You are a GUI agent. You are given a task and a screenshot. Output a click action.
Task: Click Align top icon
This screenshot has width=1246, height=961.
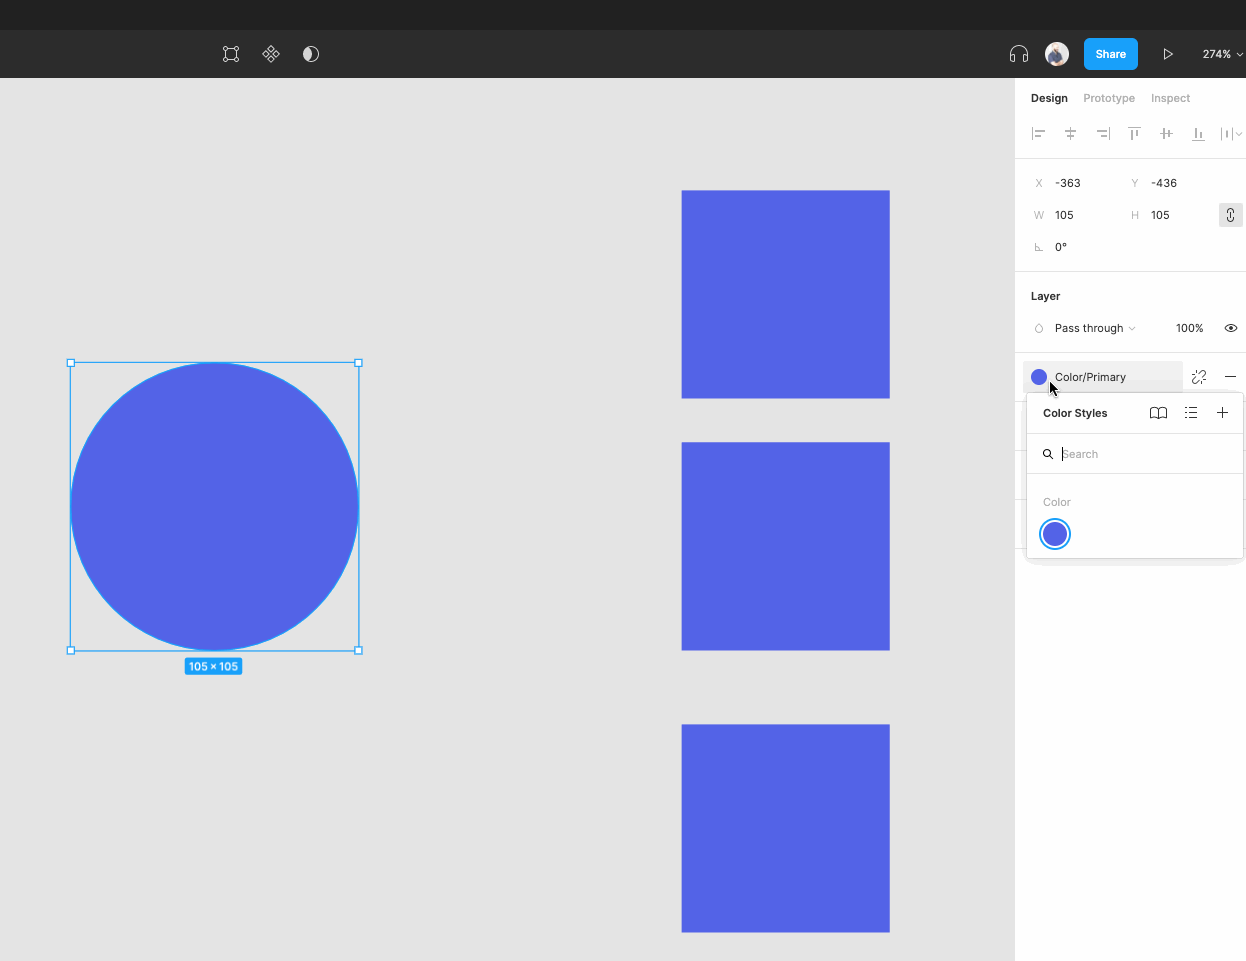[1135, 133]
